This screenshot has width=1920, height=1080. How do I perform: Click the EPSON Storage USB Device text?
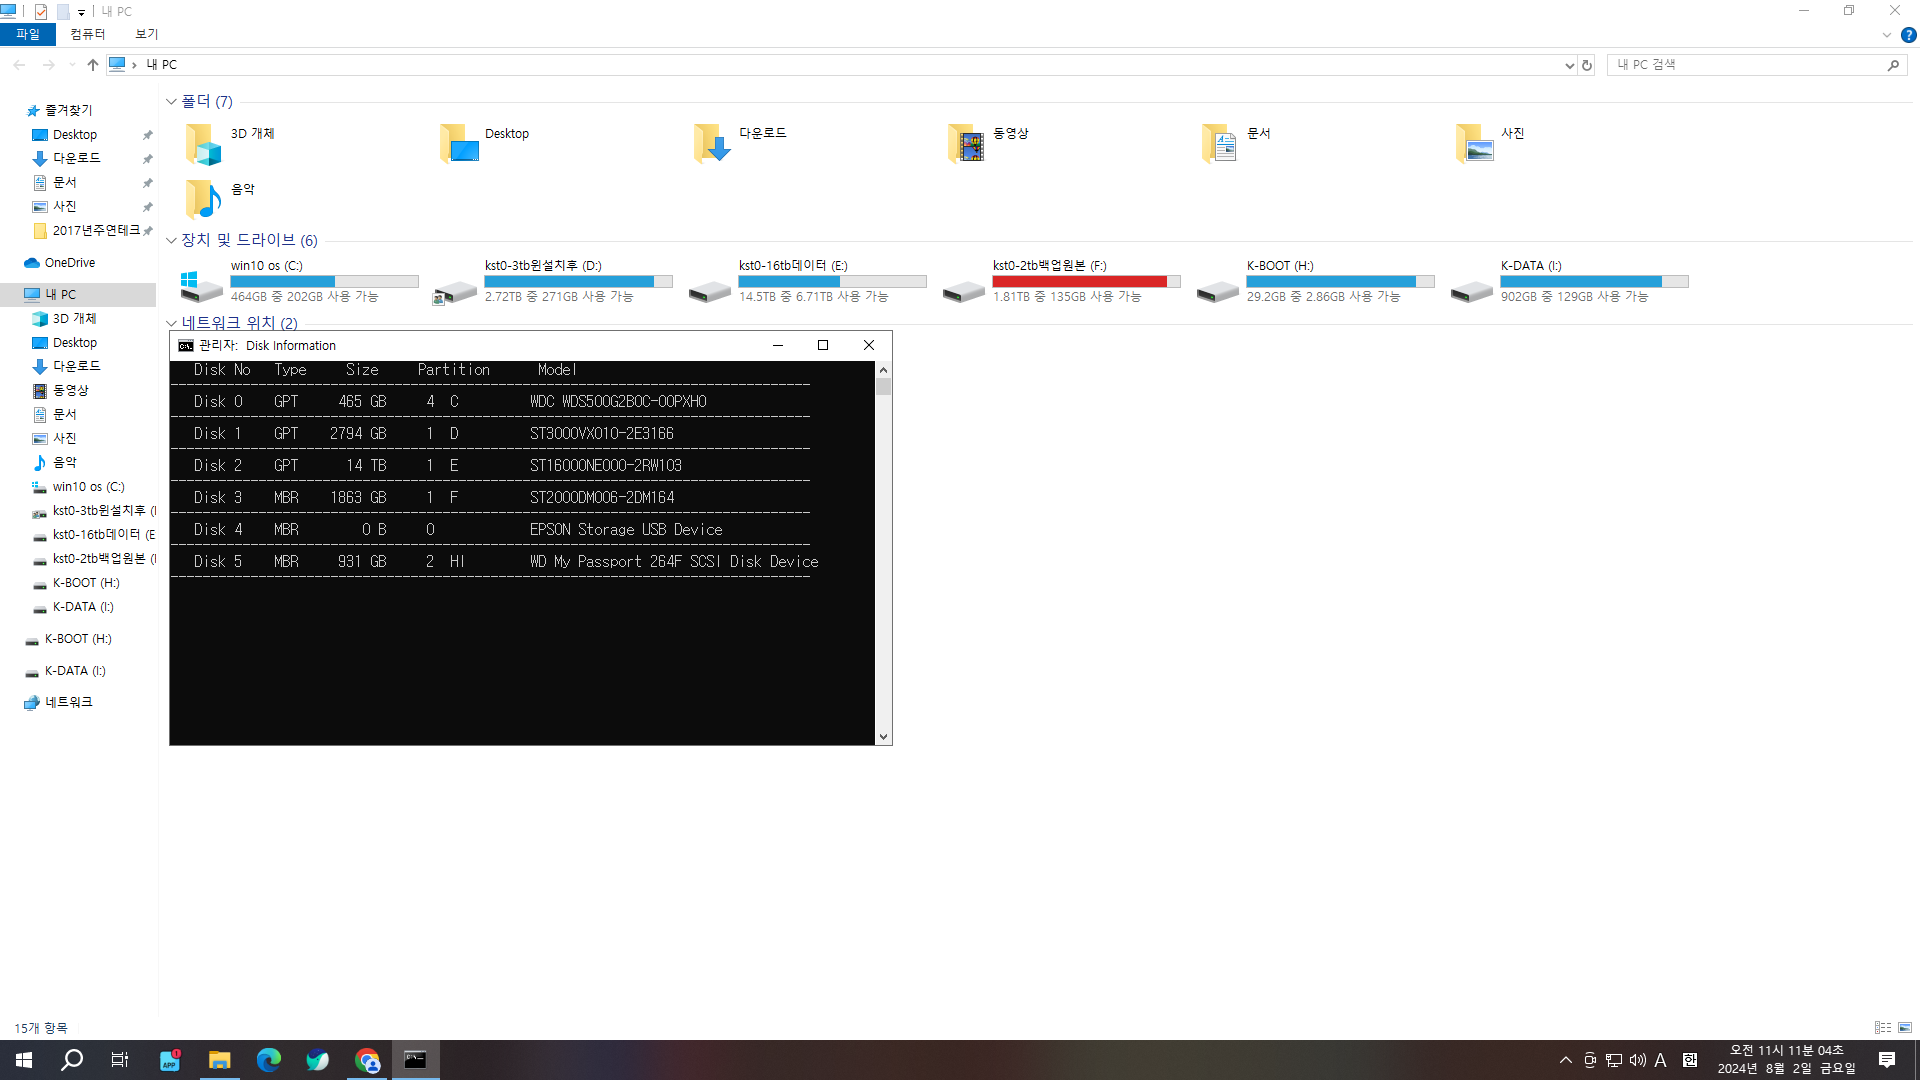coord(626,530)
